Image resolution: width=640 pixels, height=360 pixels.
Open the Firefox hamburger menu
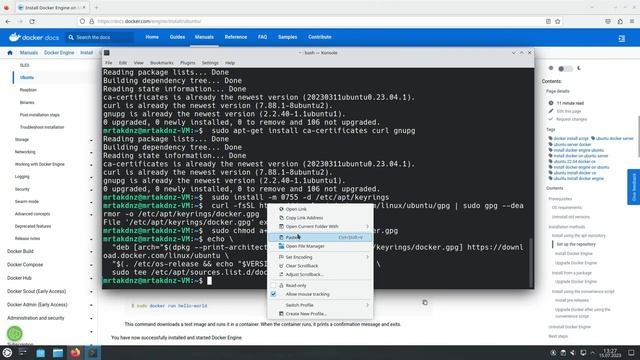point(632,21)
